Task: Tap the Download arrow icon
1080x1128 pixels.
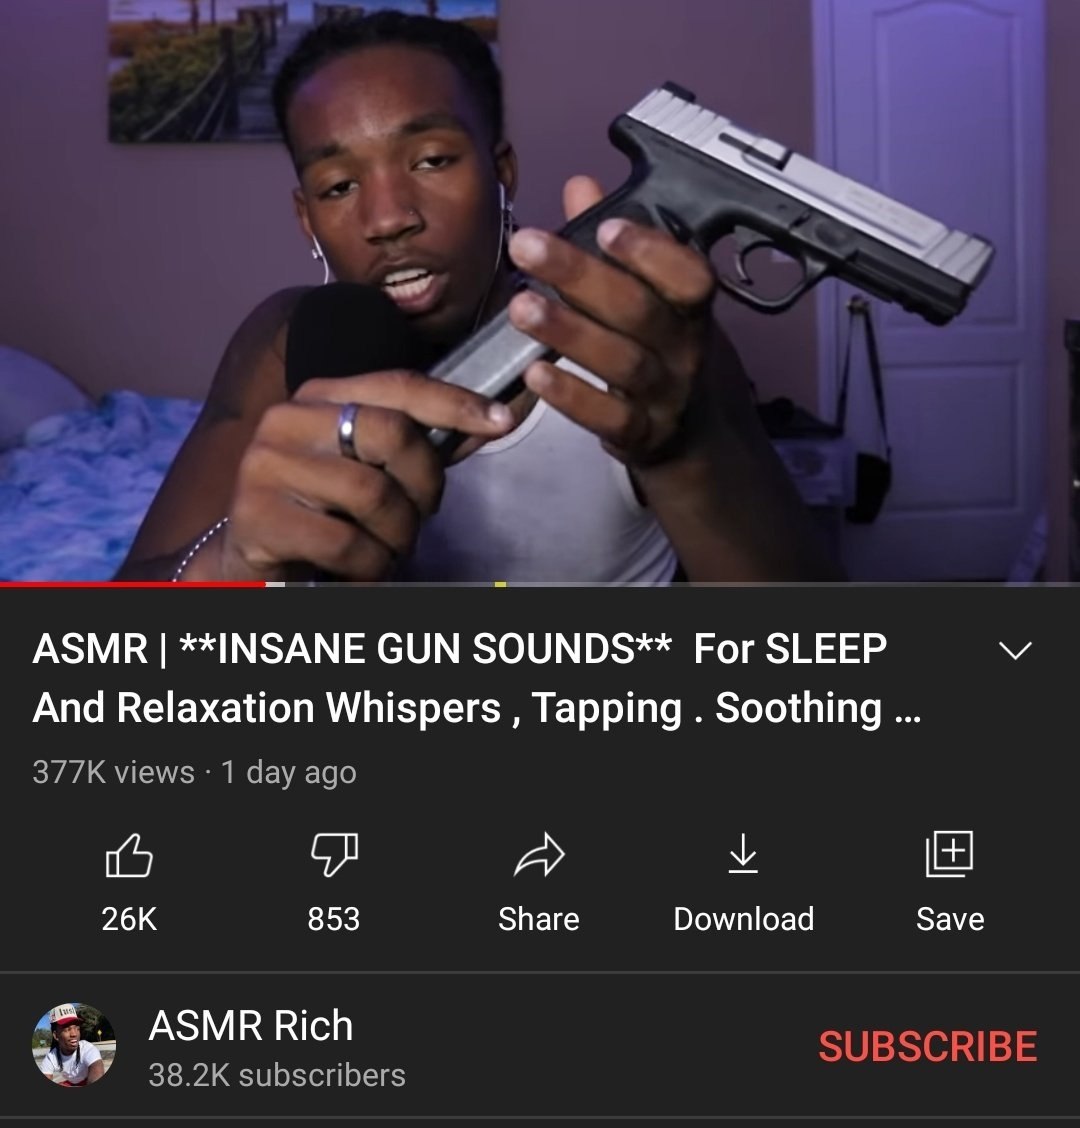Action: [x=743, y=854]
